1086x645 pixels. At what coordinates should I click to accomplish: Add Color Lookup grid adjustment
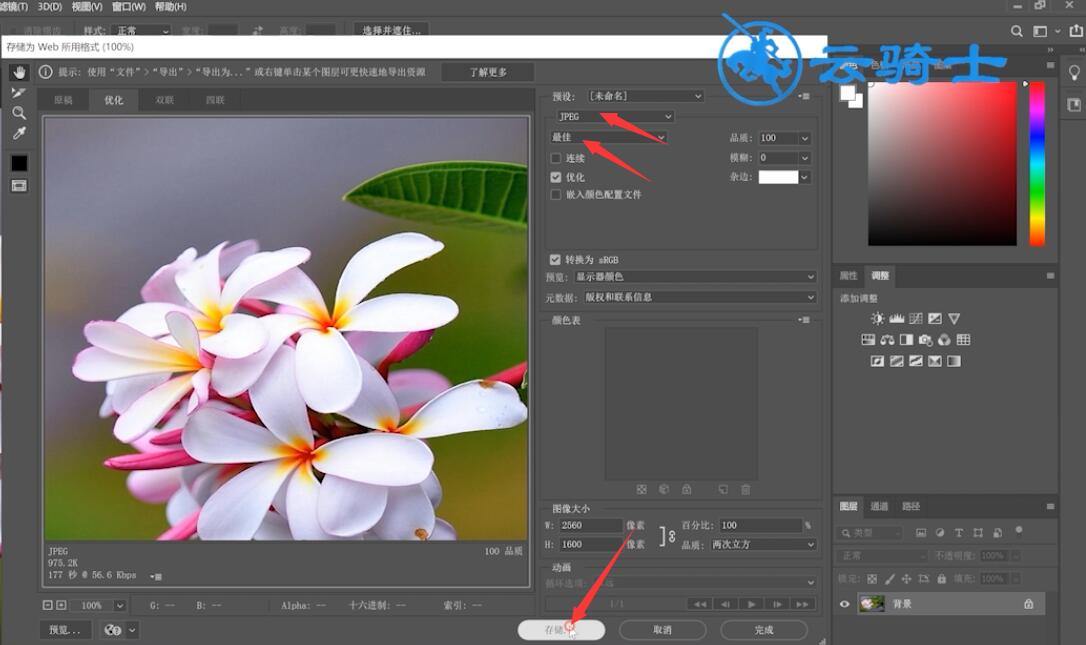[963, 339]
